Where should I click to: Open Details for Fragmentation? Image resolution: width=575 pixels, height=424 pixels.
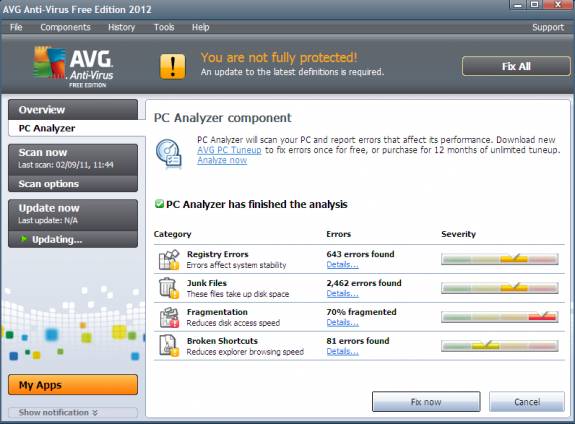click(x=343, y=323)
